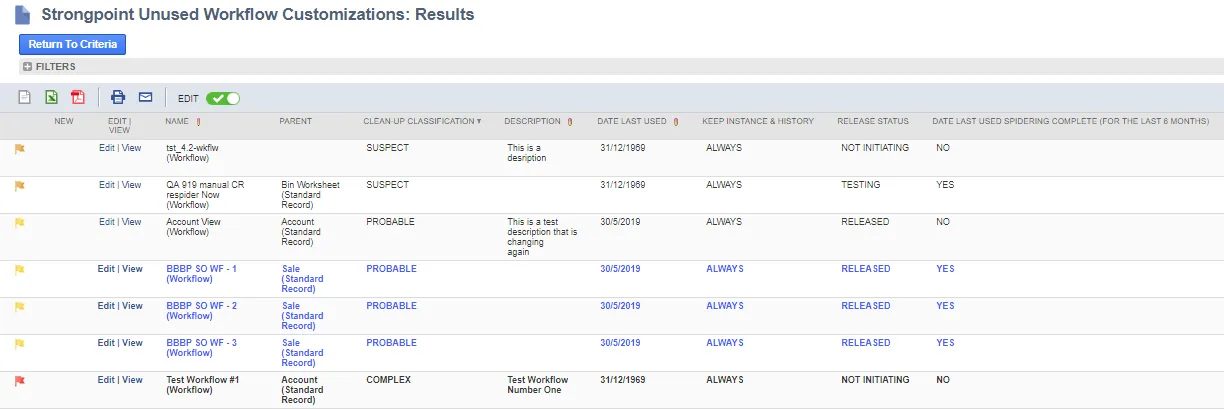
Task: Click yellow flag on BBBP SO WF - 3 row
Action: coord(19,343)
